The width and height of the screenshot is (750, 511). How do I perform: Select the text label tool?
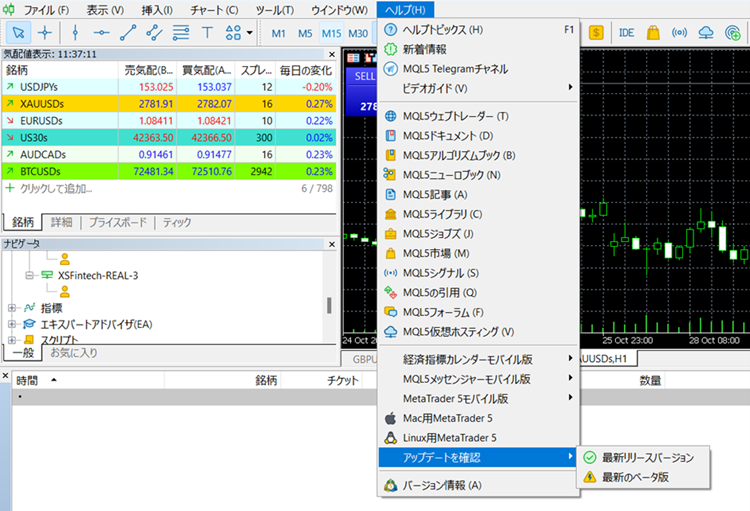click(207, 33)
